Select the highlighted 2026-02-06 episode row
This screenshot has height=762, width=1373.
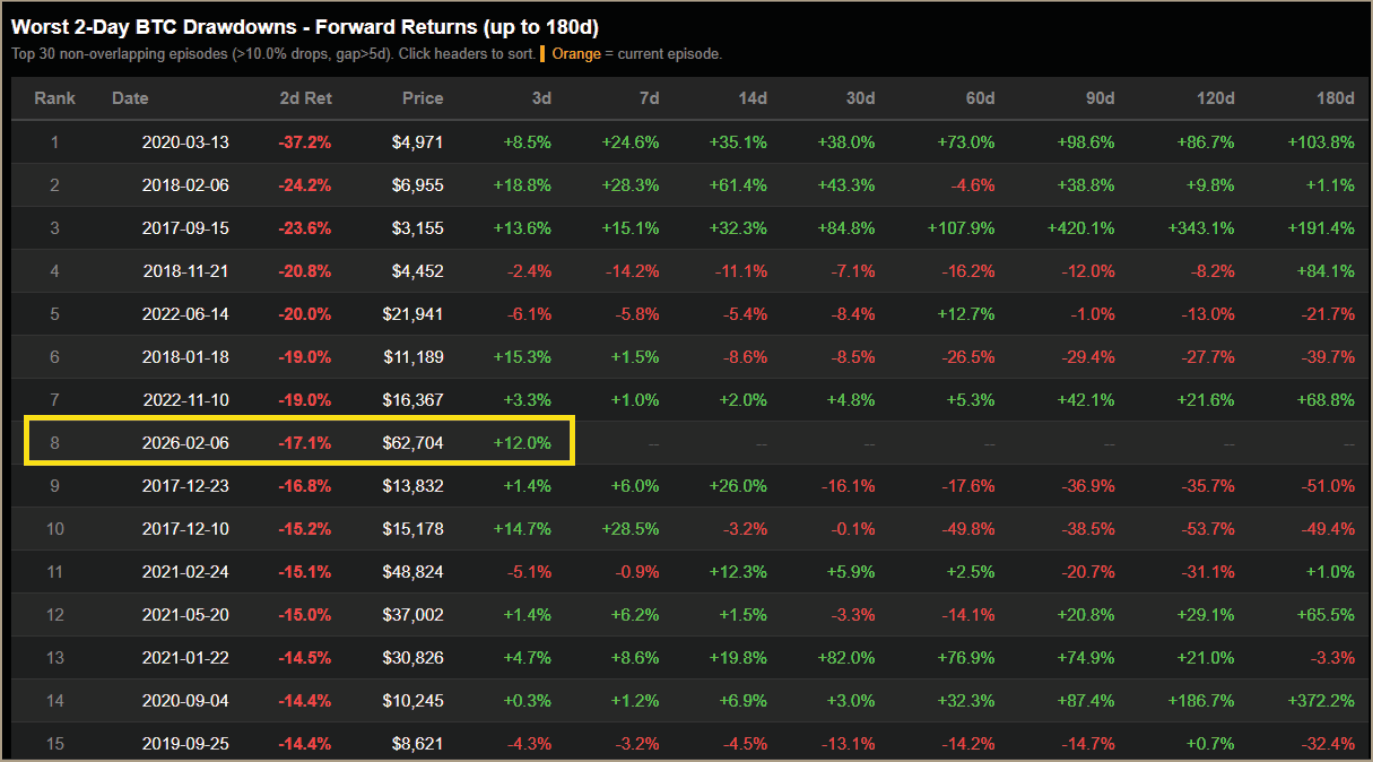[690, 443]
